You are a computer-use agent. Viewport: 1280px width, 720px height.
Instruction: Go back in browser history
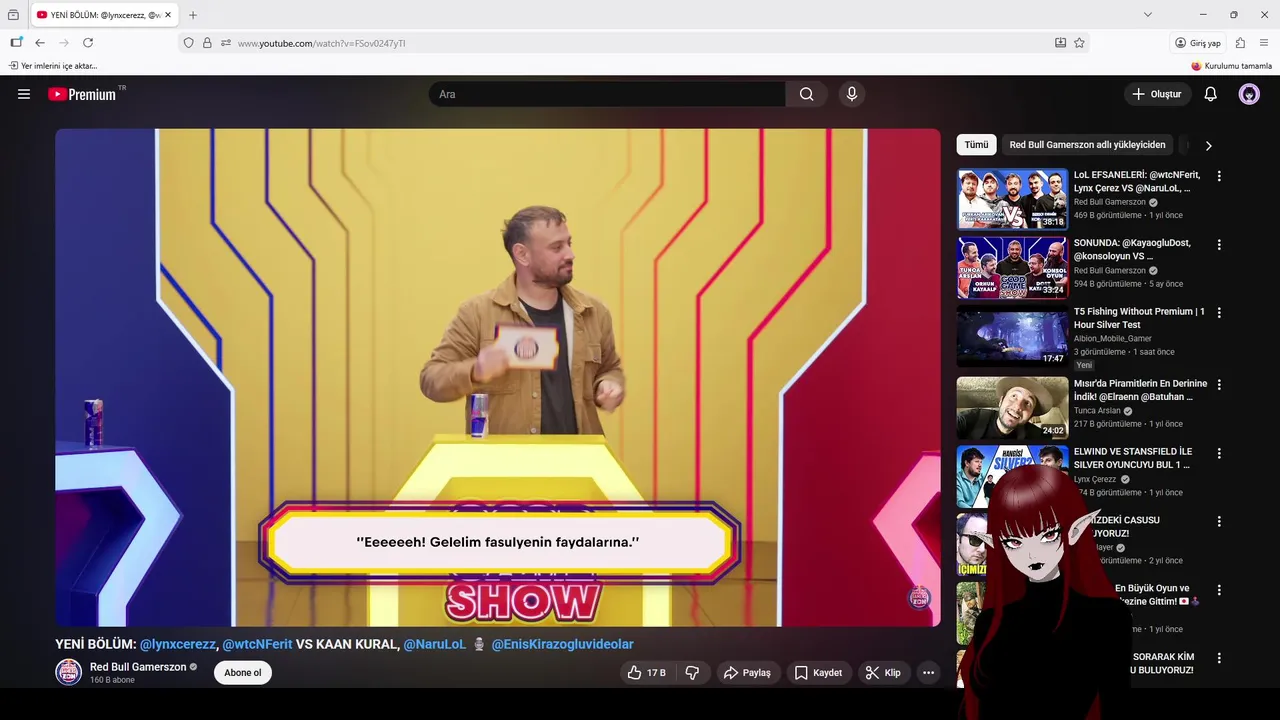click(x=40, y=43)
